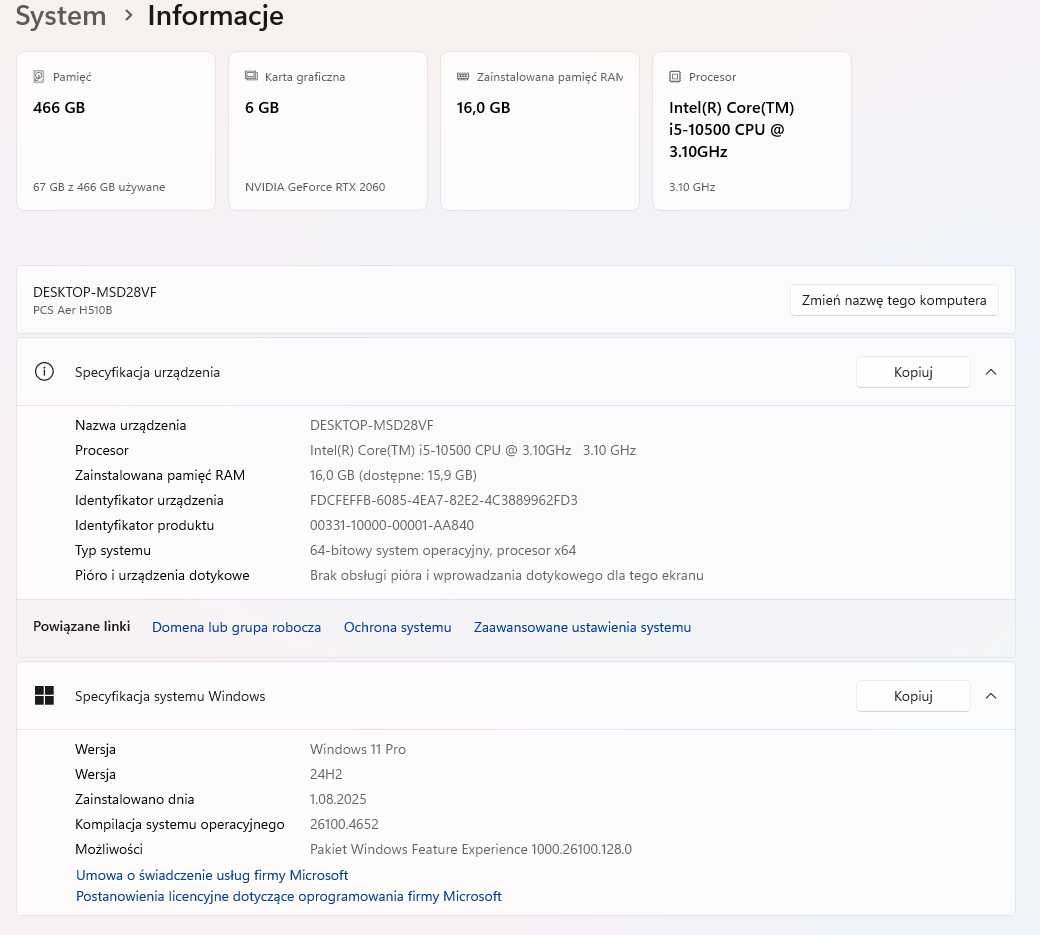Collapse the Specyfikacja urządzenia section chevron
This screenshot has height=935, width=1040.
point(991,372)
